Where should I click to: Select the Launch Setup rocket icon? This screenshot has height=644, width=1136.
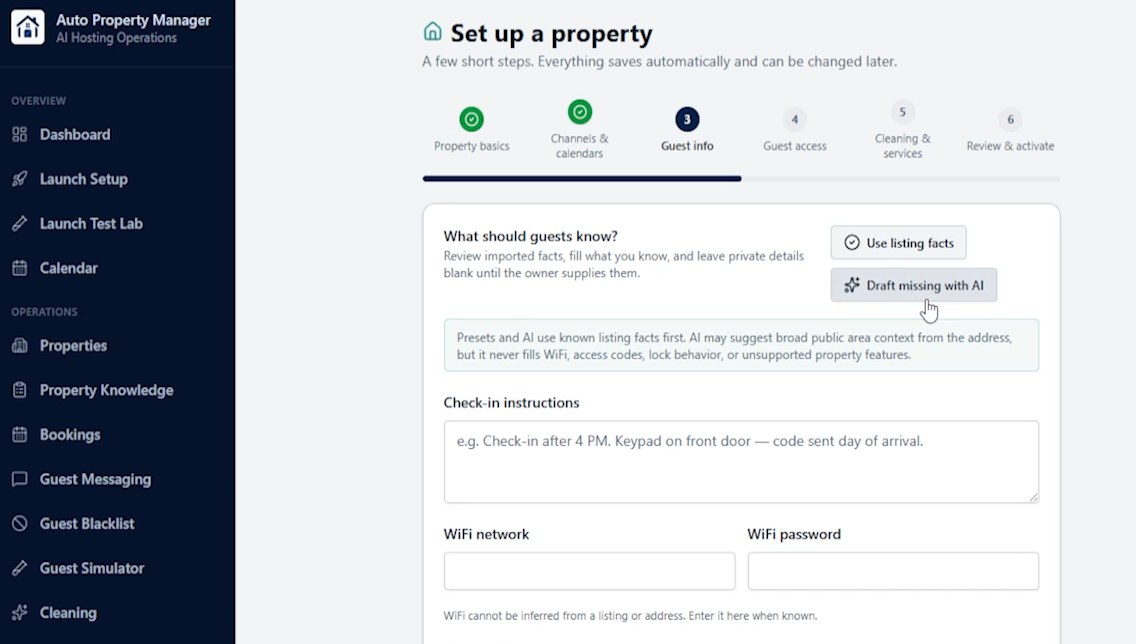point(20,179)
